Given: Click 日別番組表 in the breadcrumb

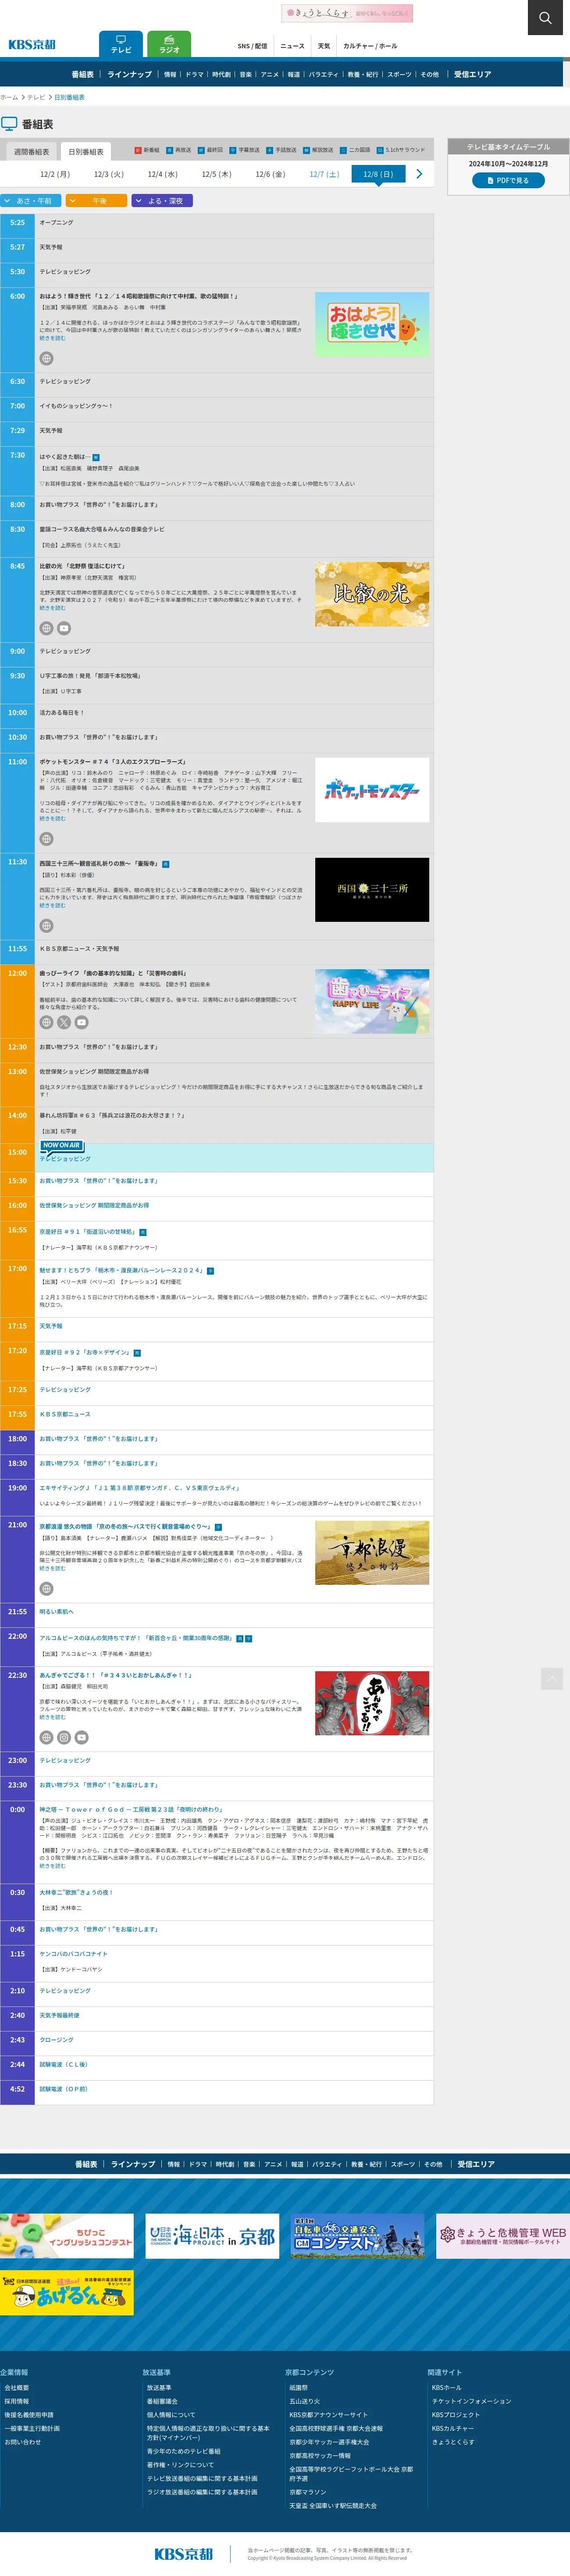Looking at the screenshot, I should (x=69, y=98).
